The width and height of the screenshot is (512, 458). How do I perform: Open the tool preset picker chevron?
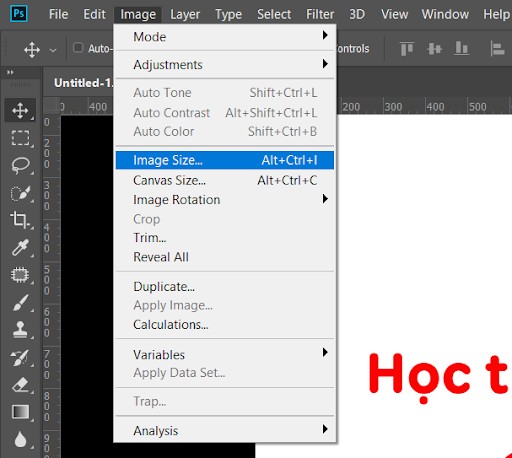(53, 50)
